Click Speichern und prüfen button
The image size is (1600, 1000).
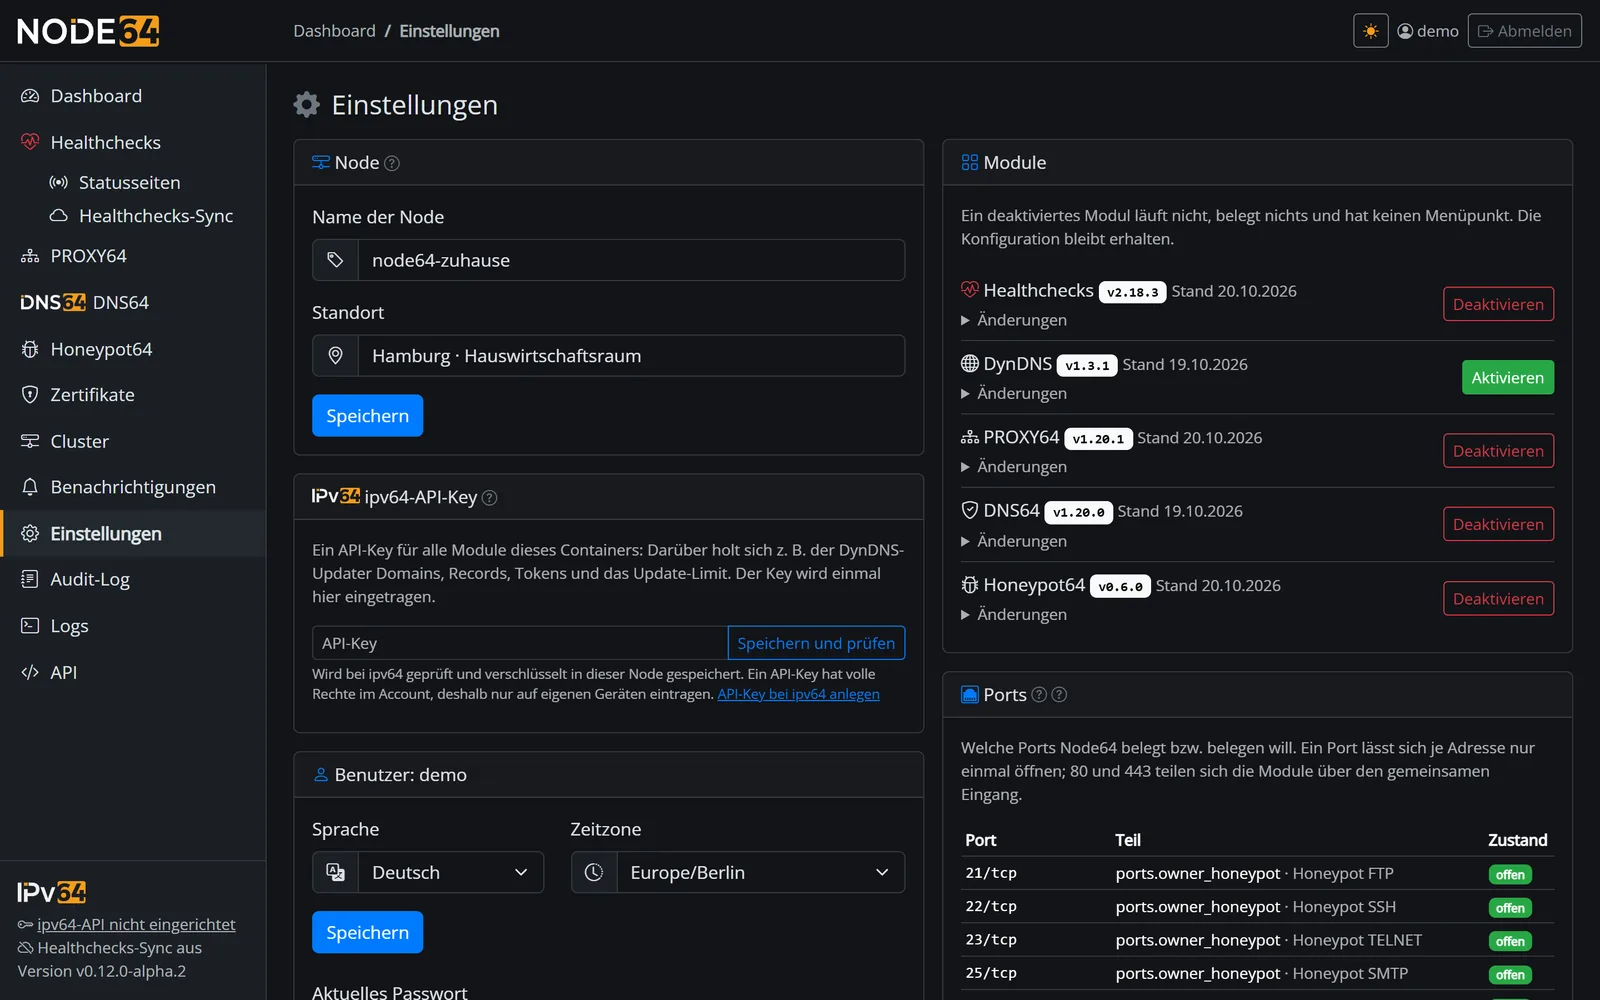816,643
